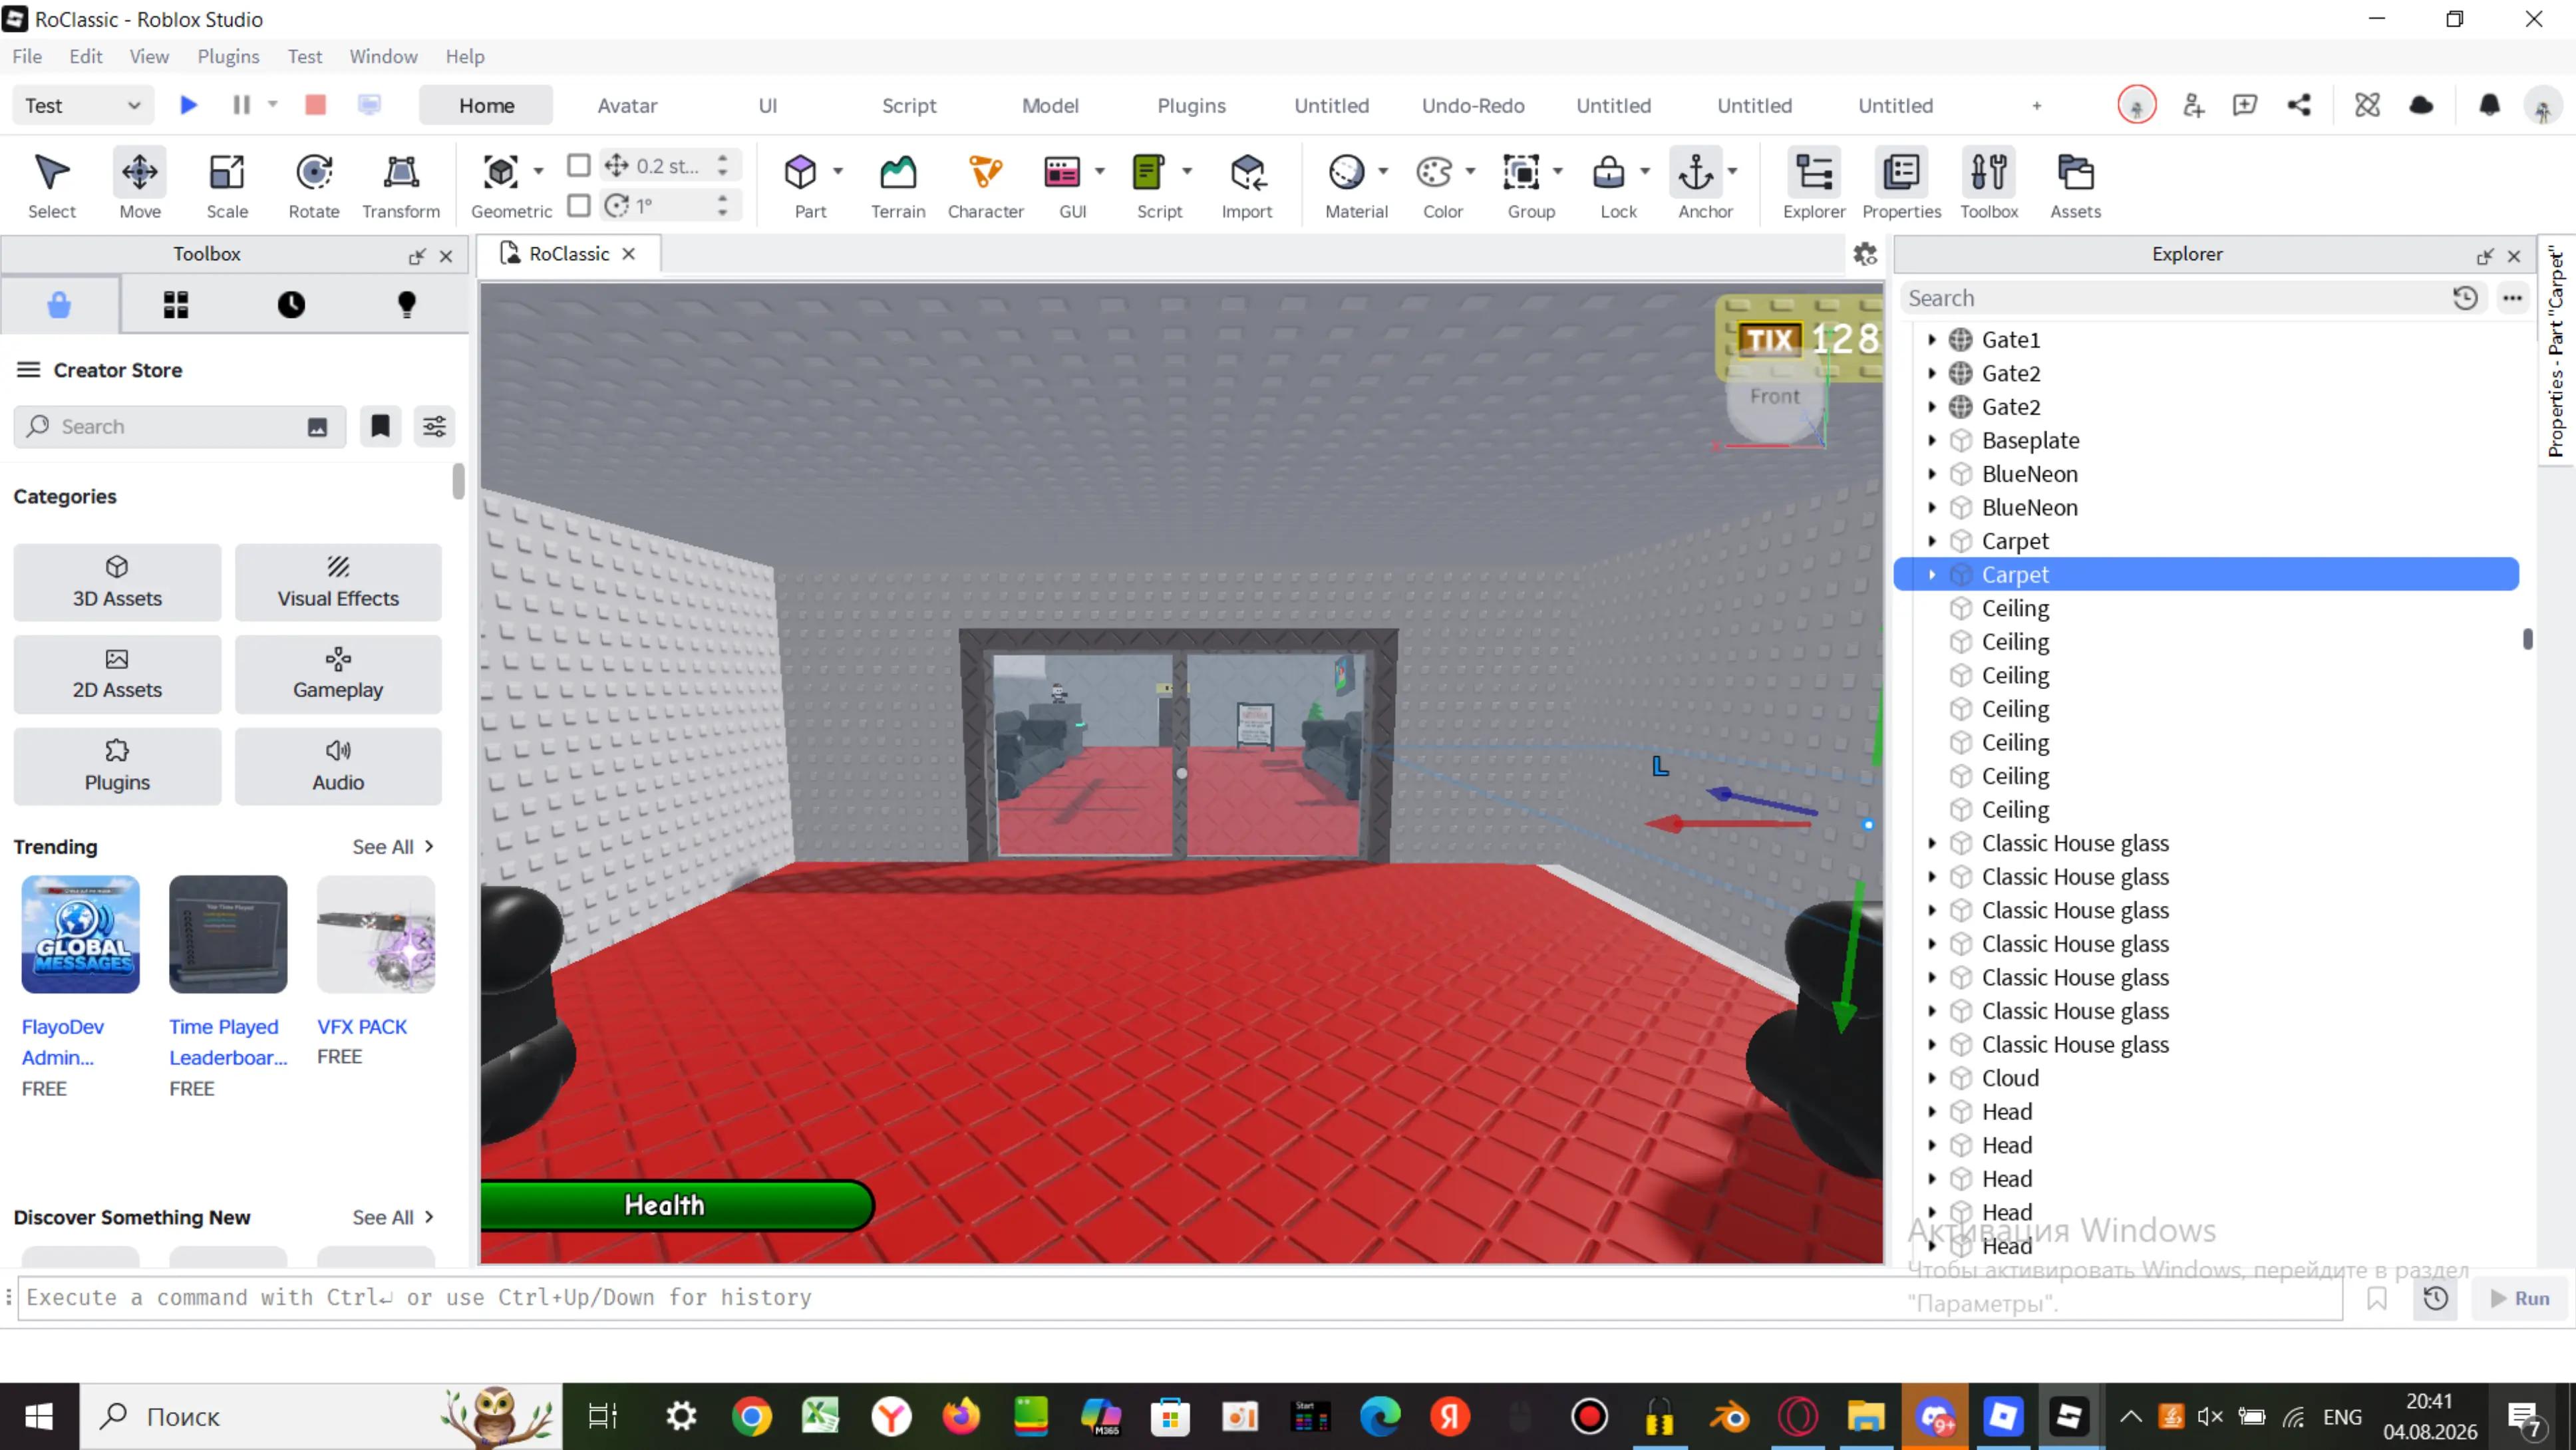Screen dimensions: 2576x1450
Task: Show the Explorer panel
Action: click(1814, 184)
